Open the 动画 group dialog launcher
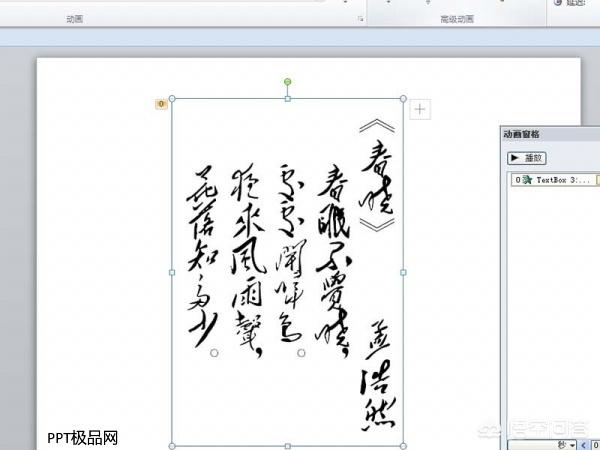 tap(360, 18)
